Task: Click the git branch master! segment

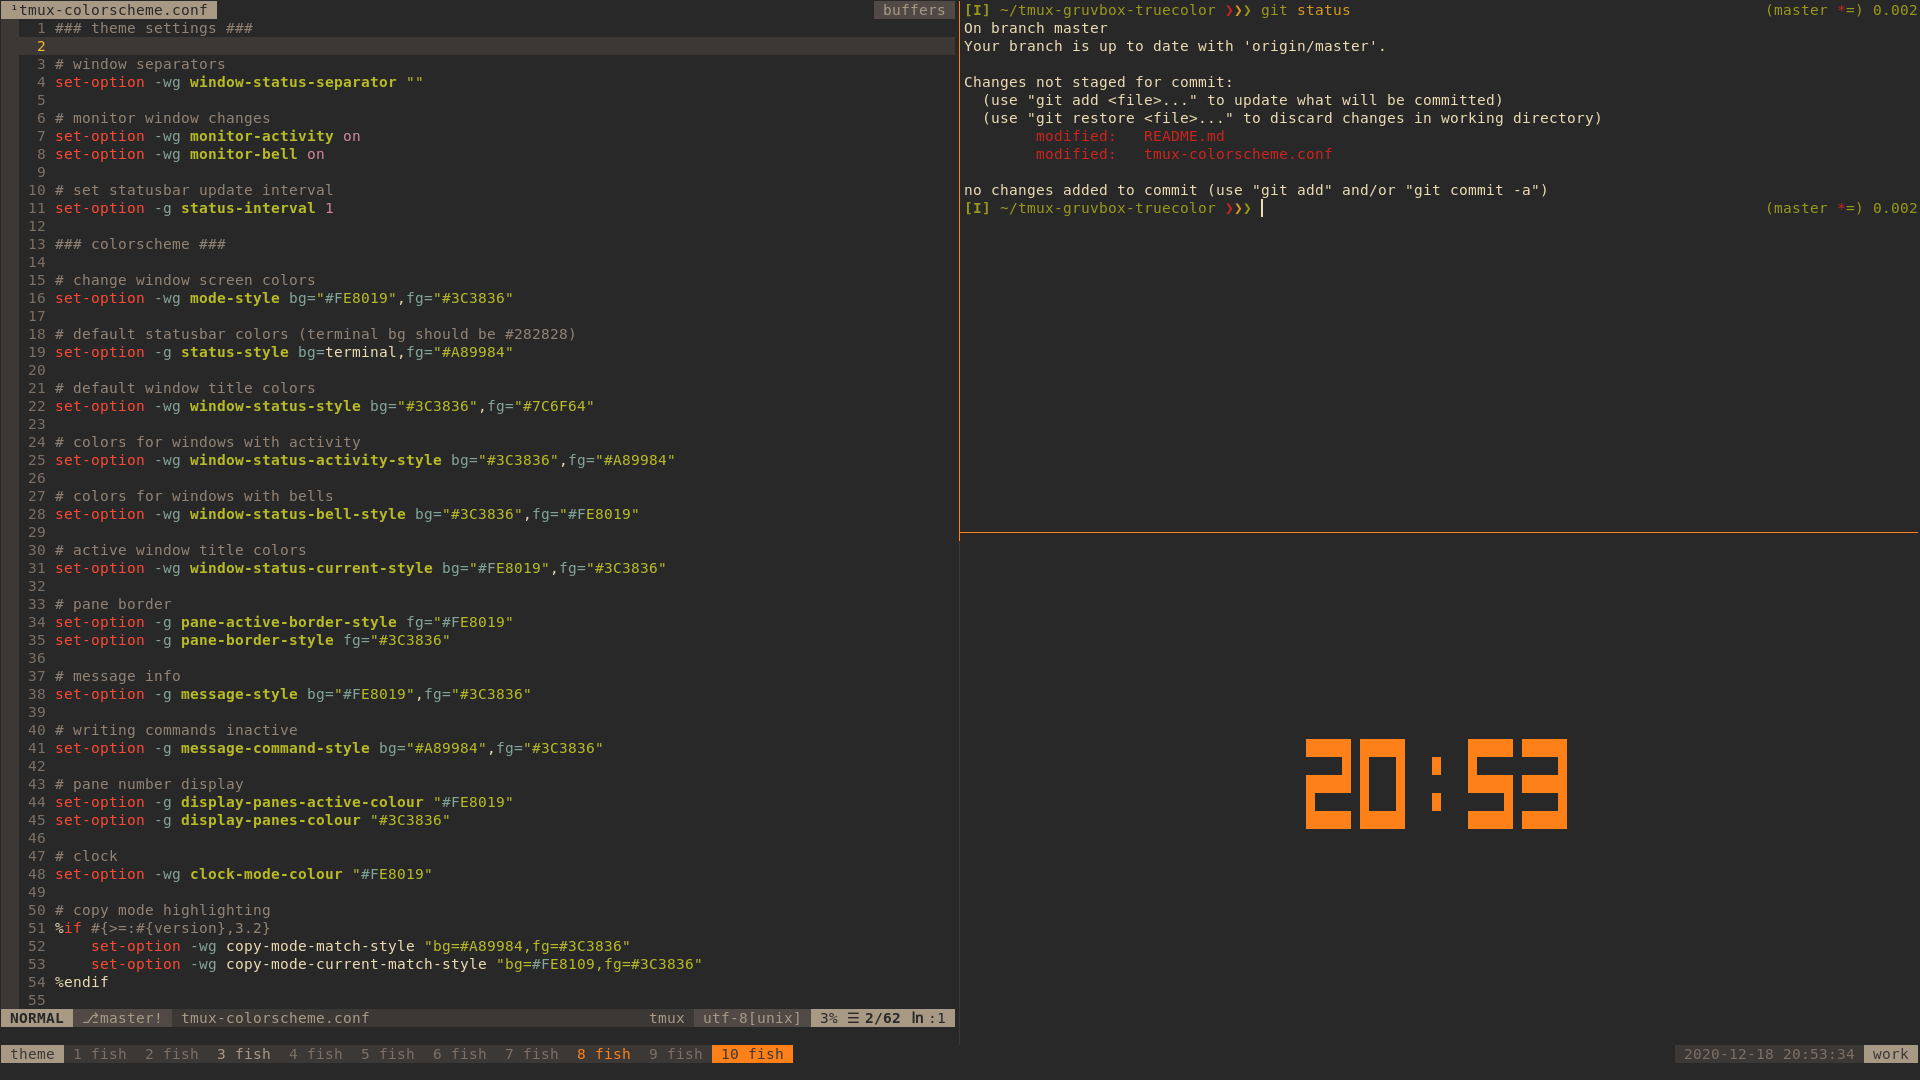Action: (122, 1018)
